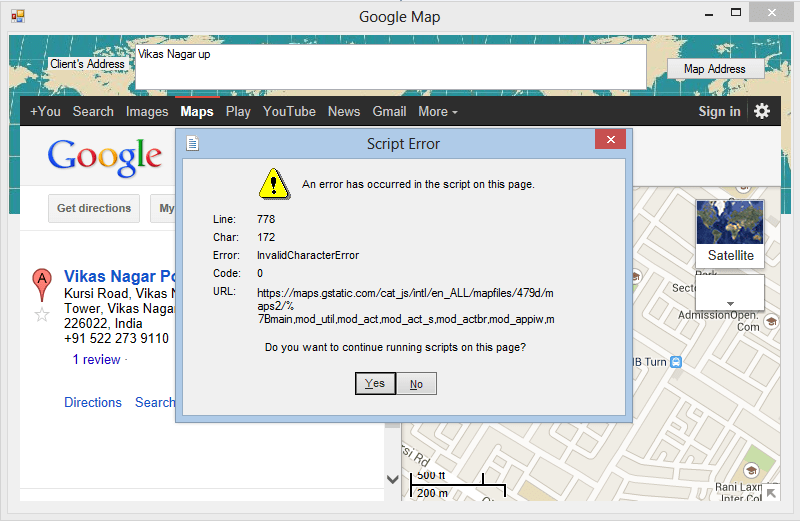Click the yellow warning triangle icon
The height and width of the screenshot is (521, 800).
point(274,184)
